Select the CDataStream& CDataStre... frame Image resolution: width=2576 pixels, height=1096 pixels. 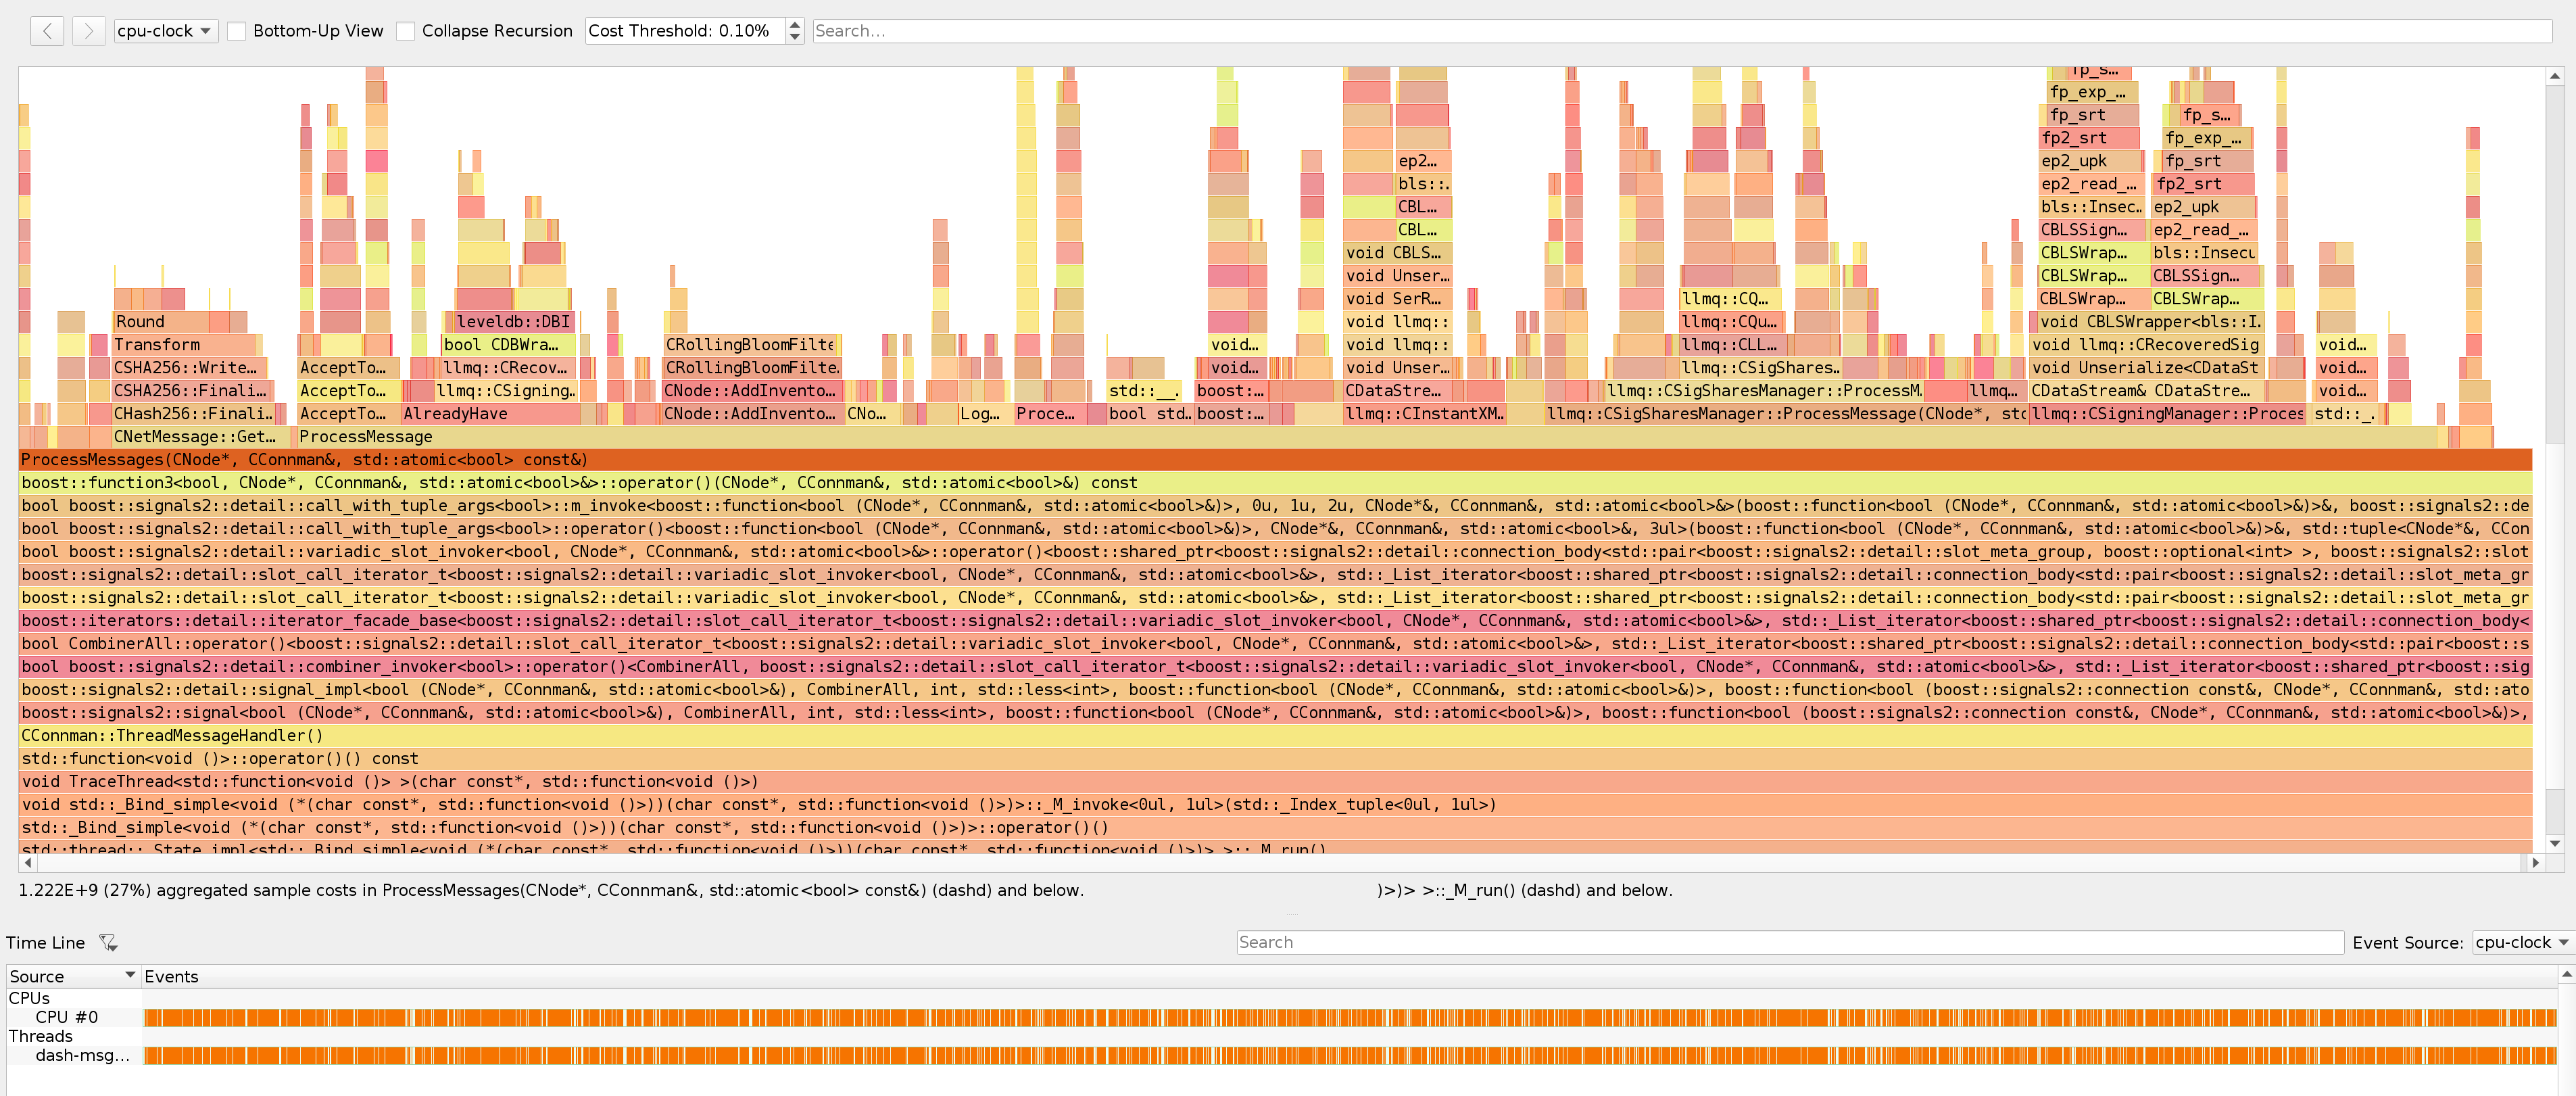[x=2146, y=391]
